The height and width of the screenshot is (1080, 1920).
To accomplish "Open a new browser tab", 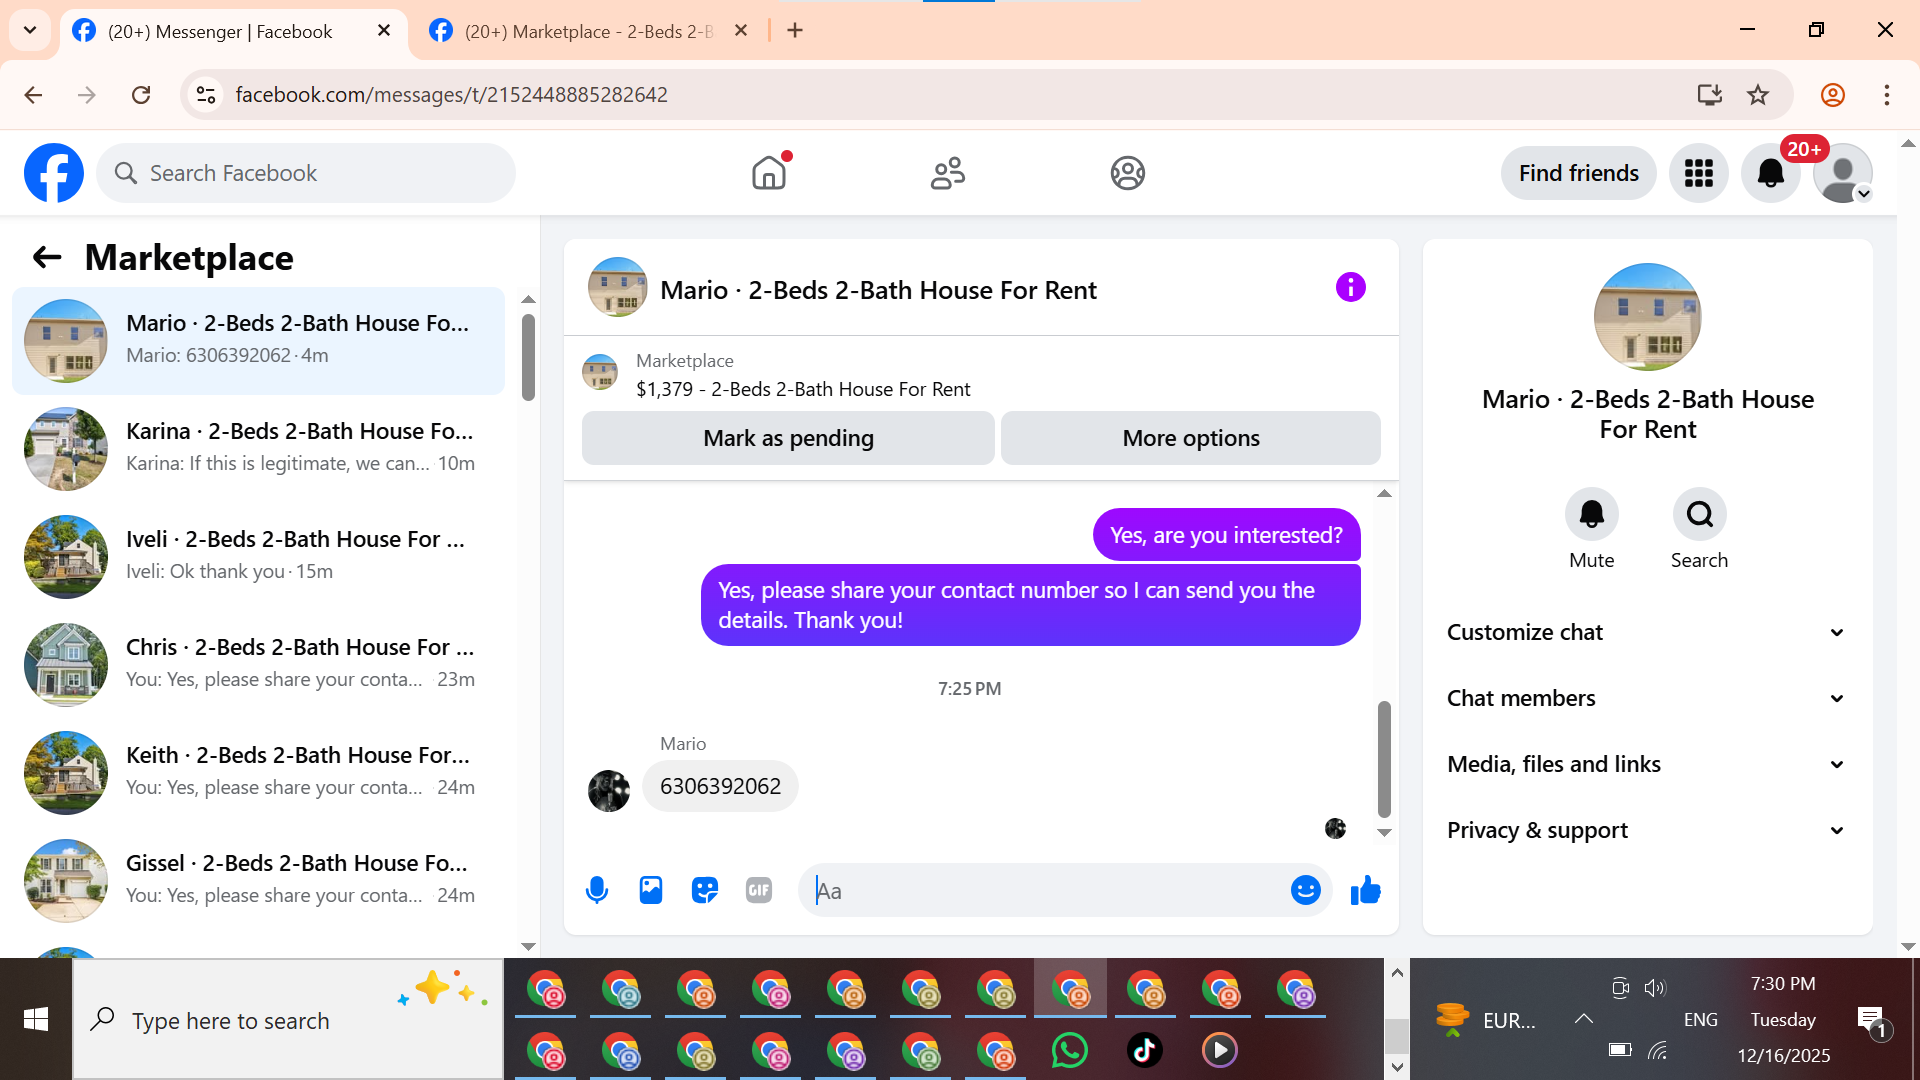I will click(795, 31).
